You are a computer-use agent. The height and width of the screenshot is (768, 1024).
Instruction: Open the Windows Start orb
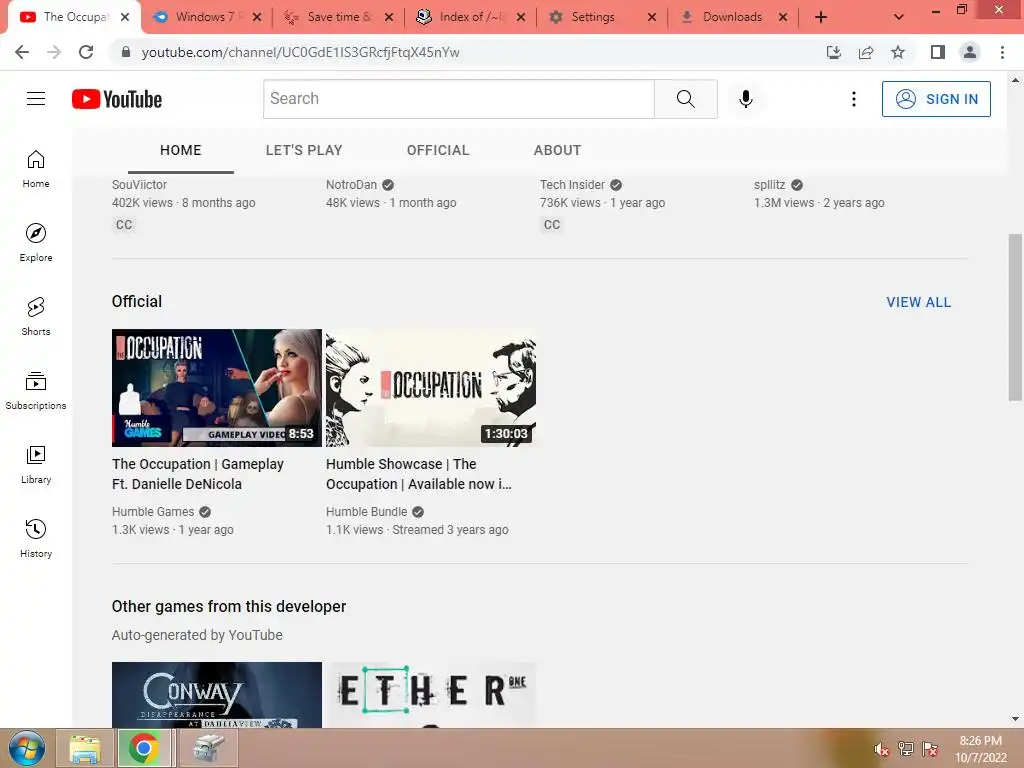(x=27, y=748)
